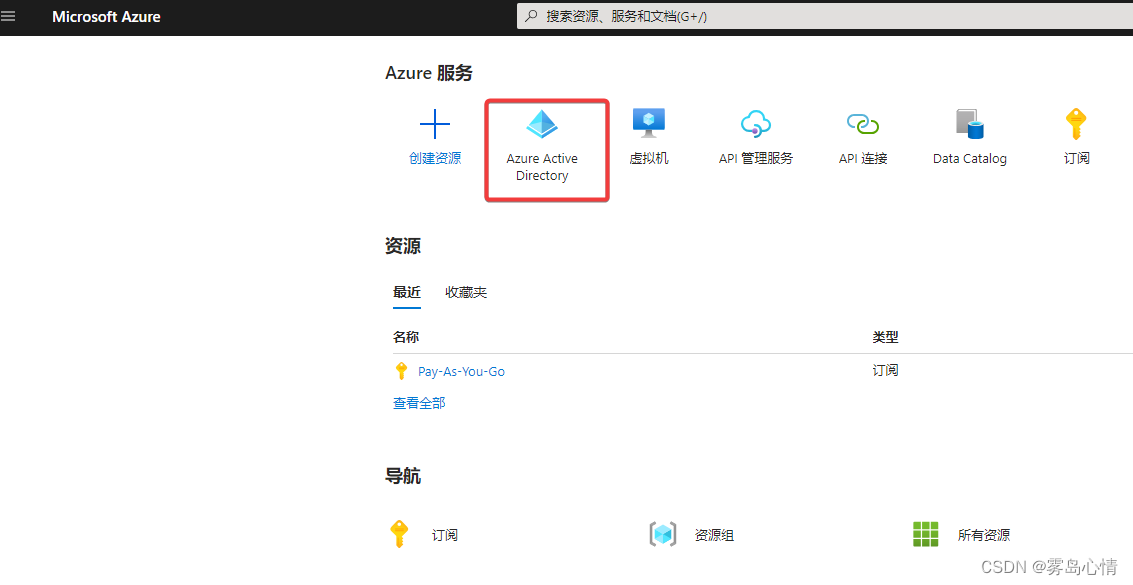Open the Data Catalog icon
1133x585 pixels.
[970, 124]
